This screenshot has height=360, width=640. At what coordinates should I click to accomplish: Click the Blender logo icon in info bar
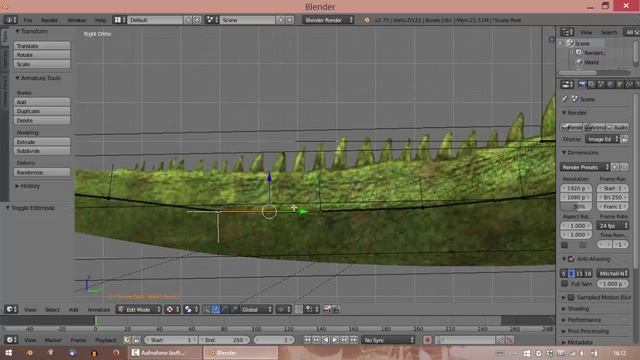(x=367, y=20)
